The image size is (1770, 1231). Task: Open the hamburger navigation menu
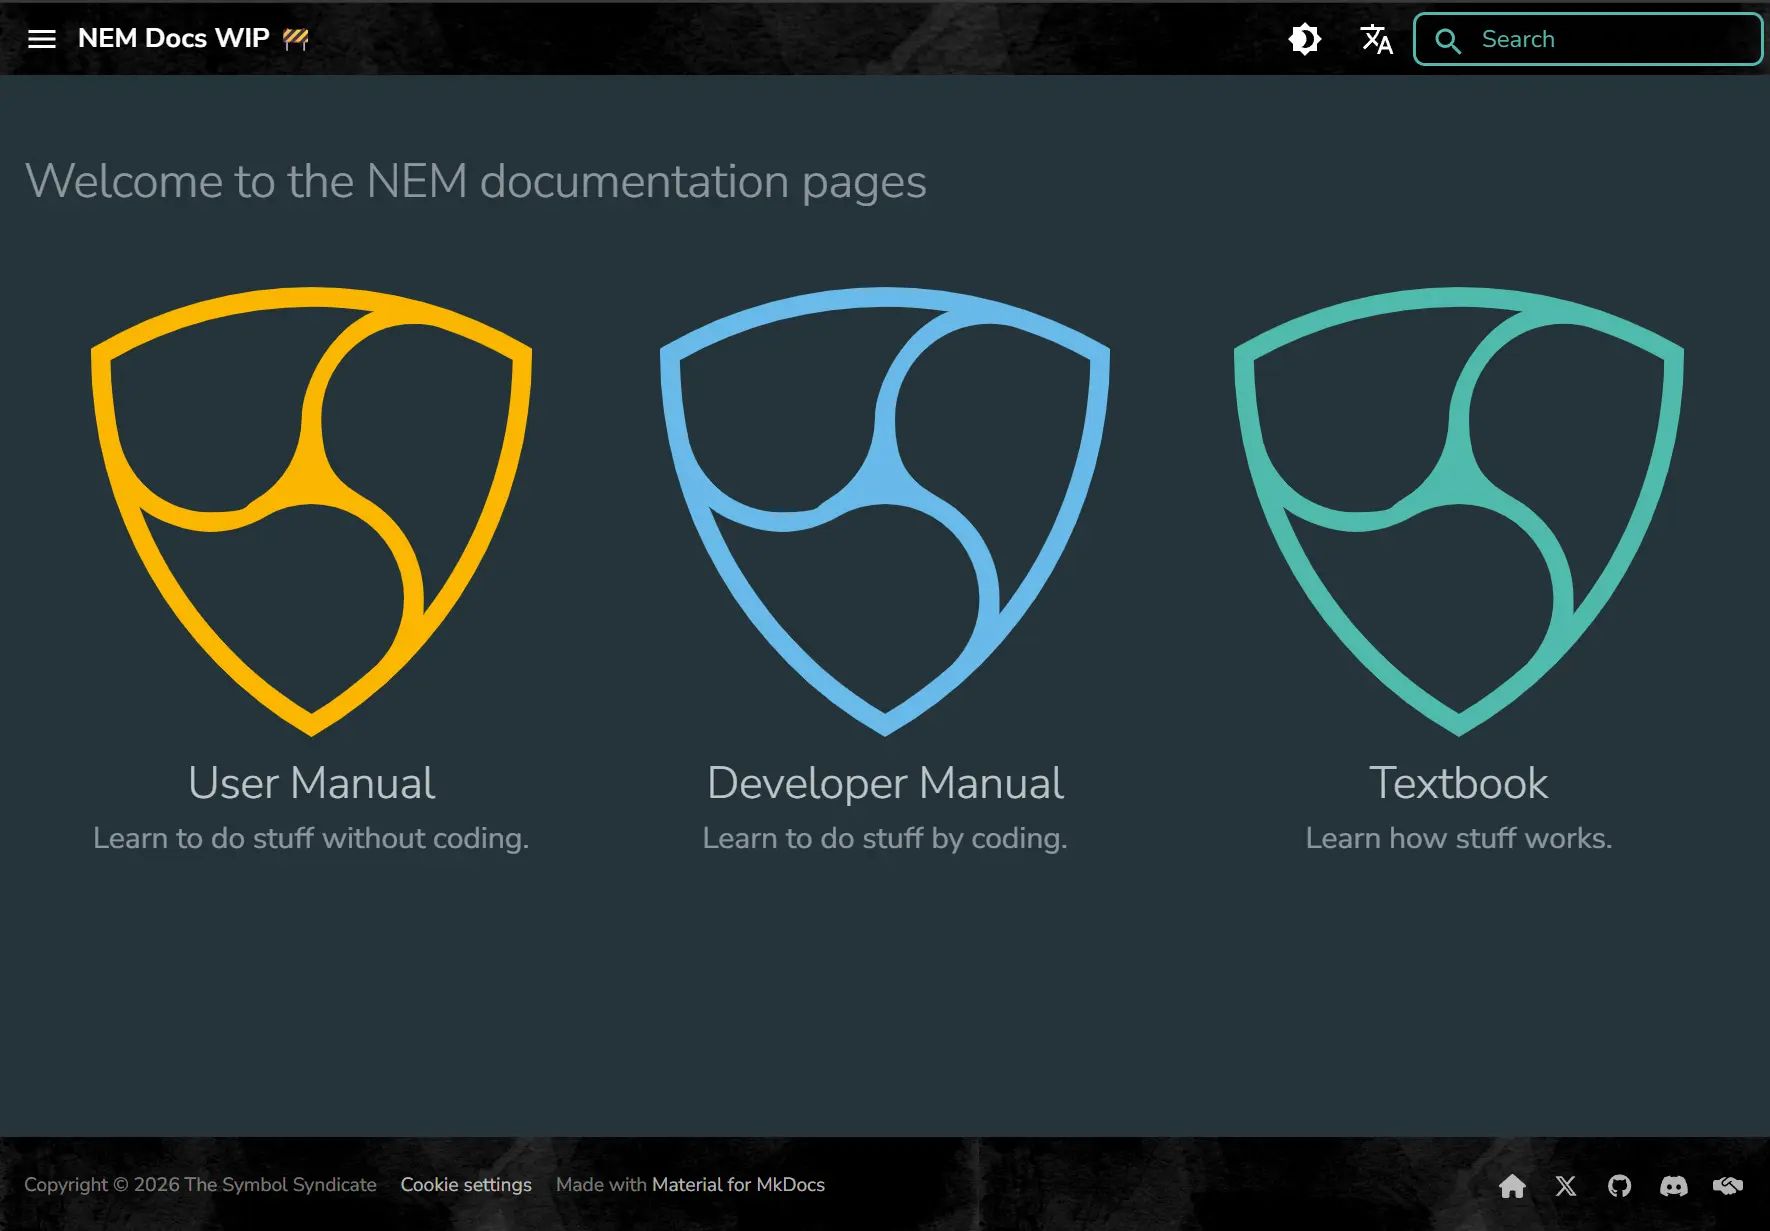(42, 39)
